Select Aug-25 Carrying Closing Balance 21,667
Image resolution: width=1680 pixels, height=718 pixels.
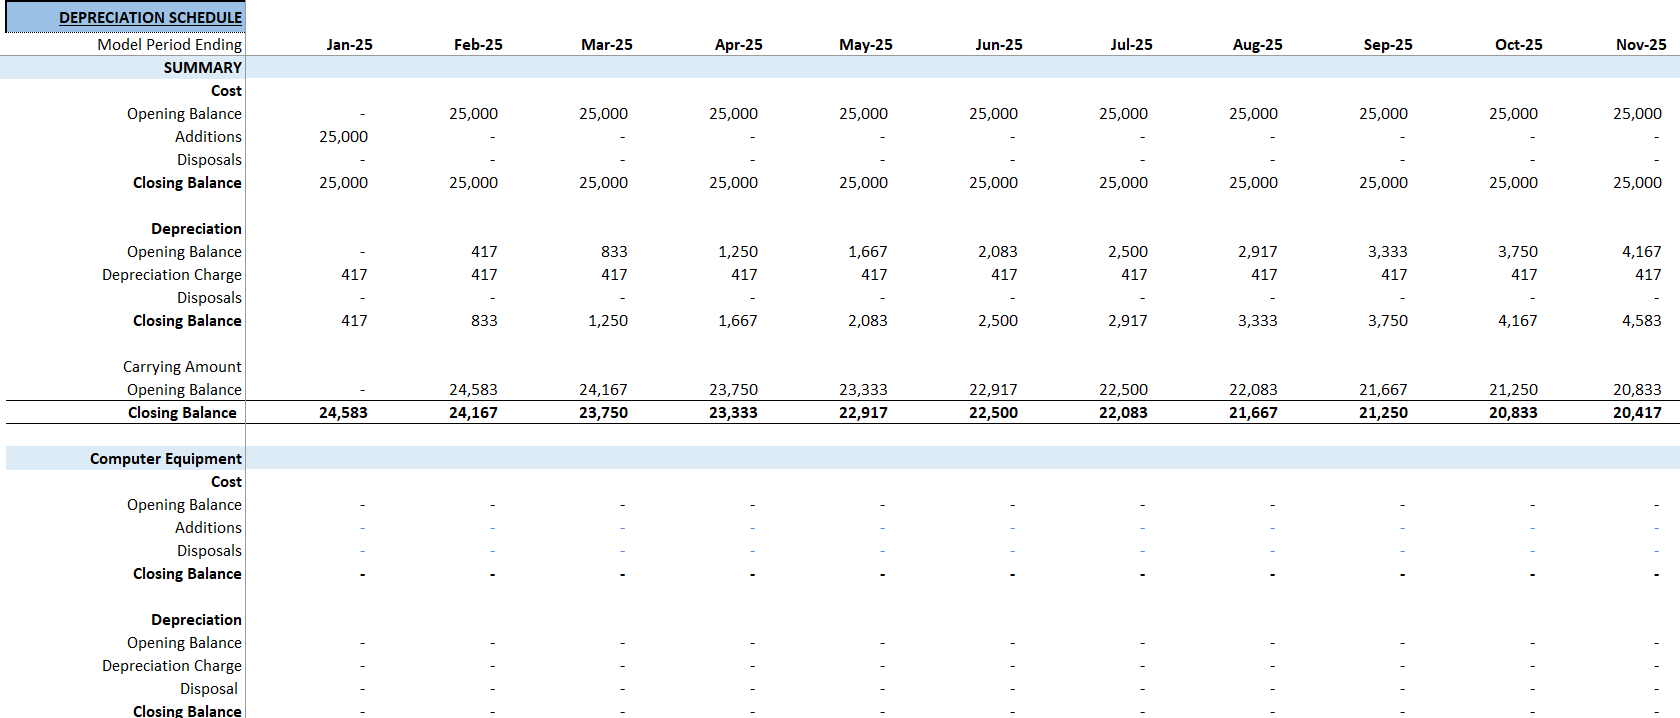[1253, 413]
